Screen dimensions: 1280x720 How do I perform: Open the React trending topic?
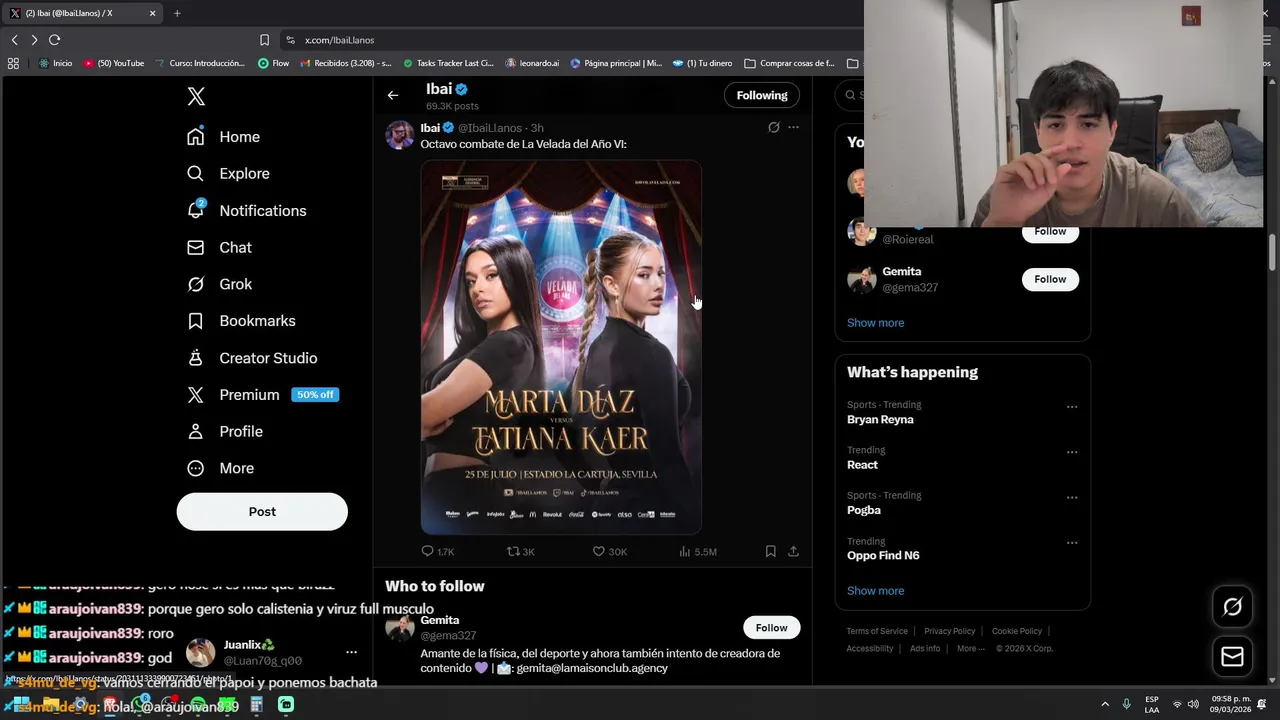point(862,465)
